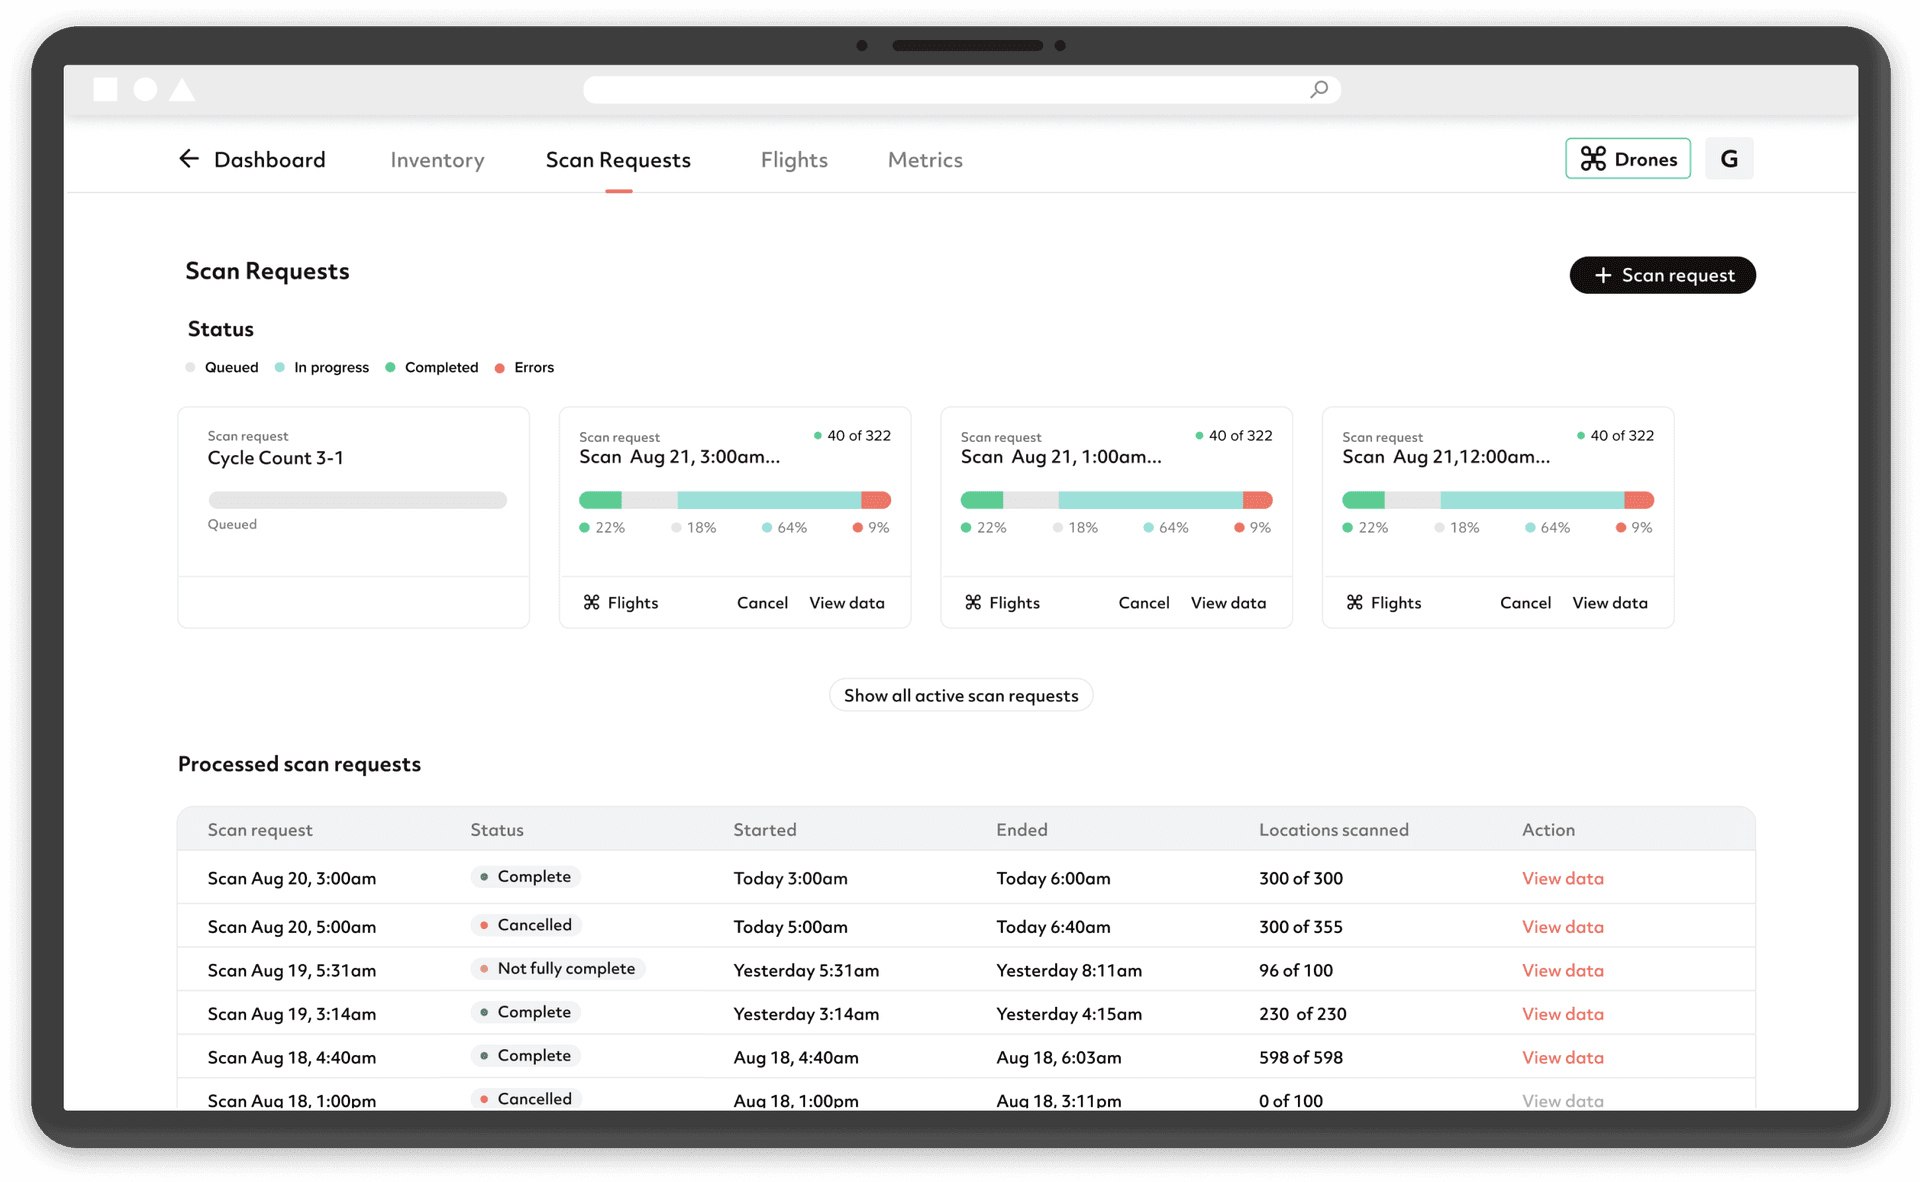The image size is (1920, 1182).
Task: Open the Metrics tab
Action: (x=925, y=160)
